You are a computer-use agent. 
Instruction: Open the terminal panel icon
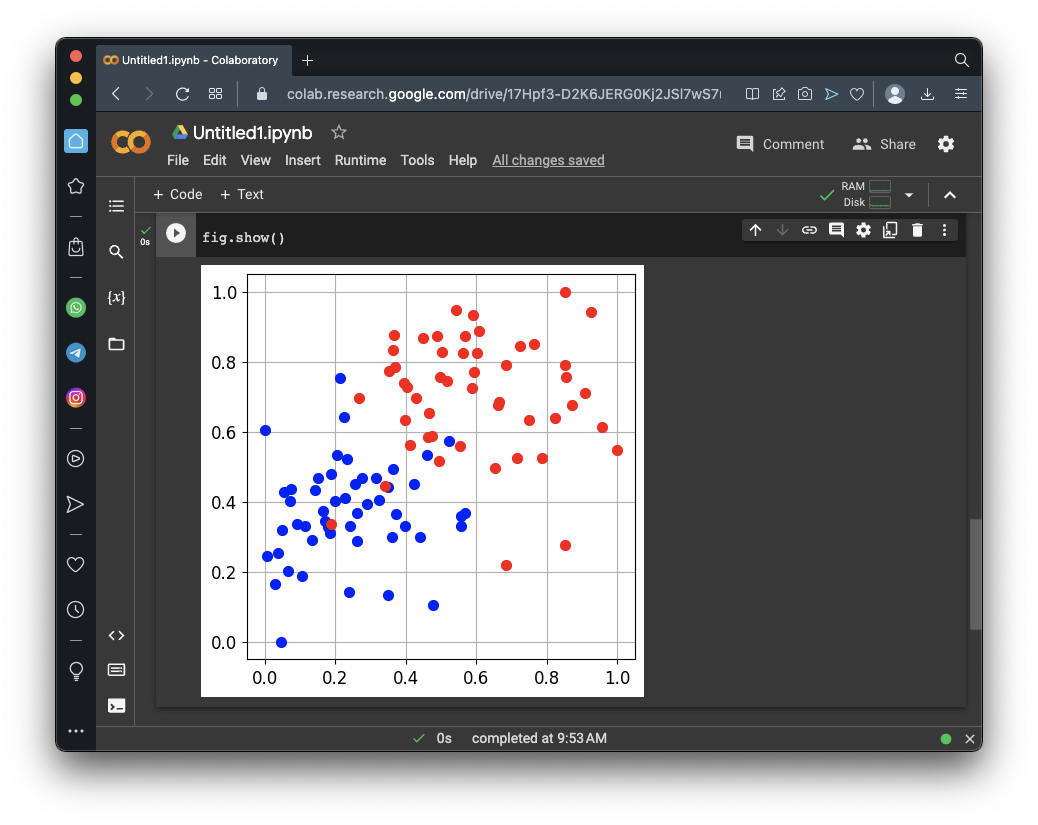[117, 706]
